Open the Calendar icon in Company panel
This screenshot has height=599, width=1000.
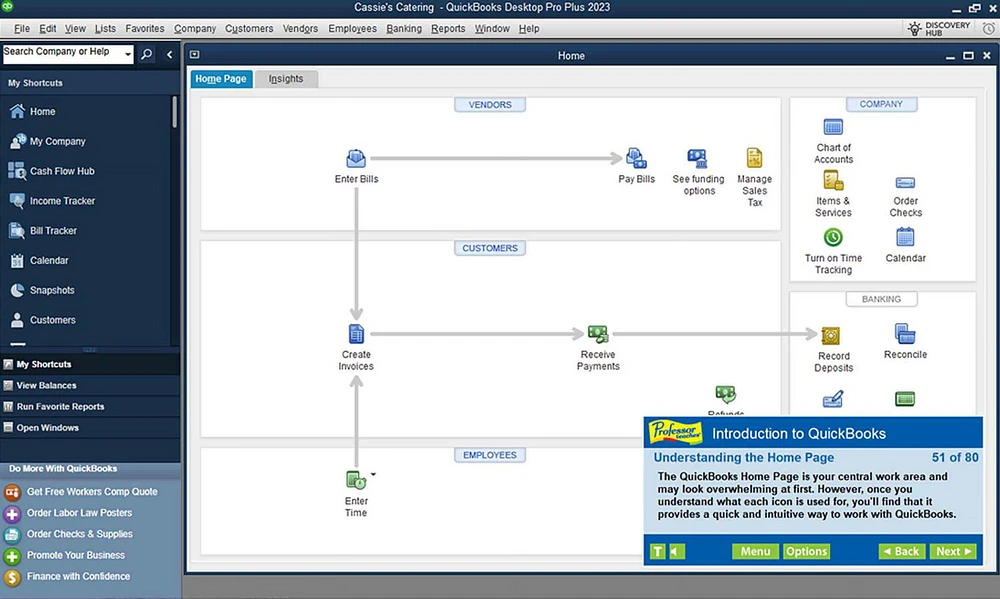905,237
